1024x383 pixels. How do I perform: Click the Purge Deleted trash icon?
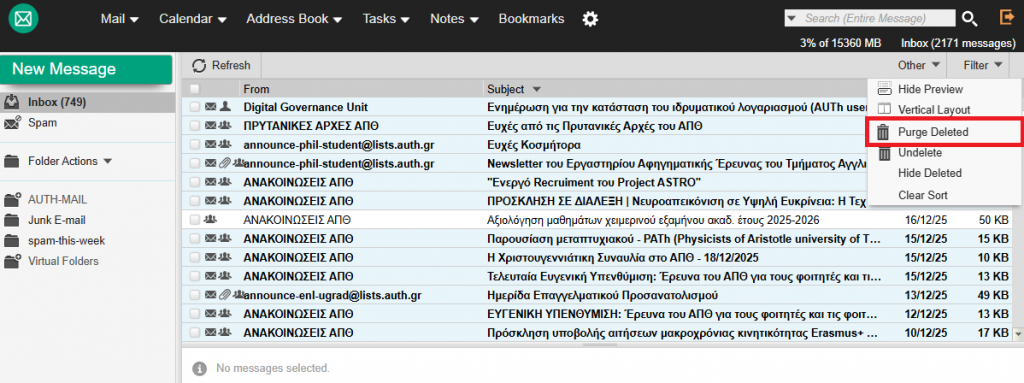884,132
